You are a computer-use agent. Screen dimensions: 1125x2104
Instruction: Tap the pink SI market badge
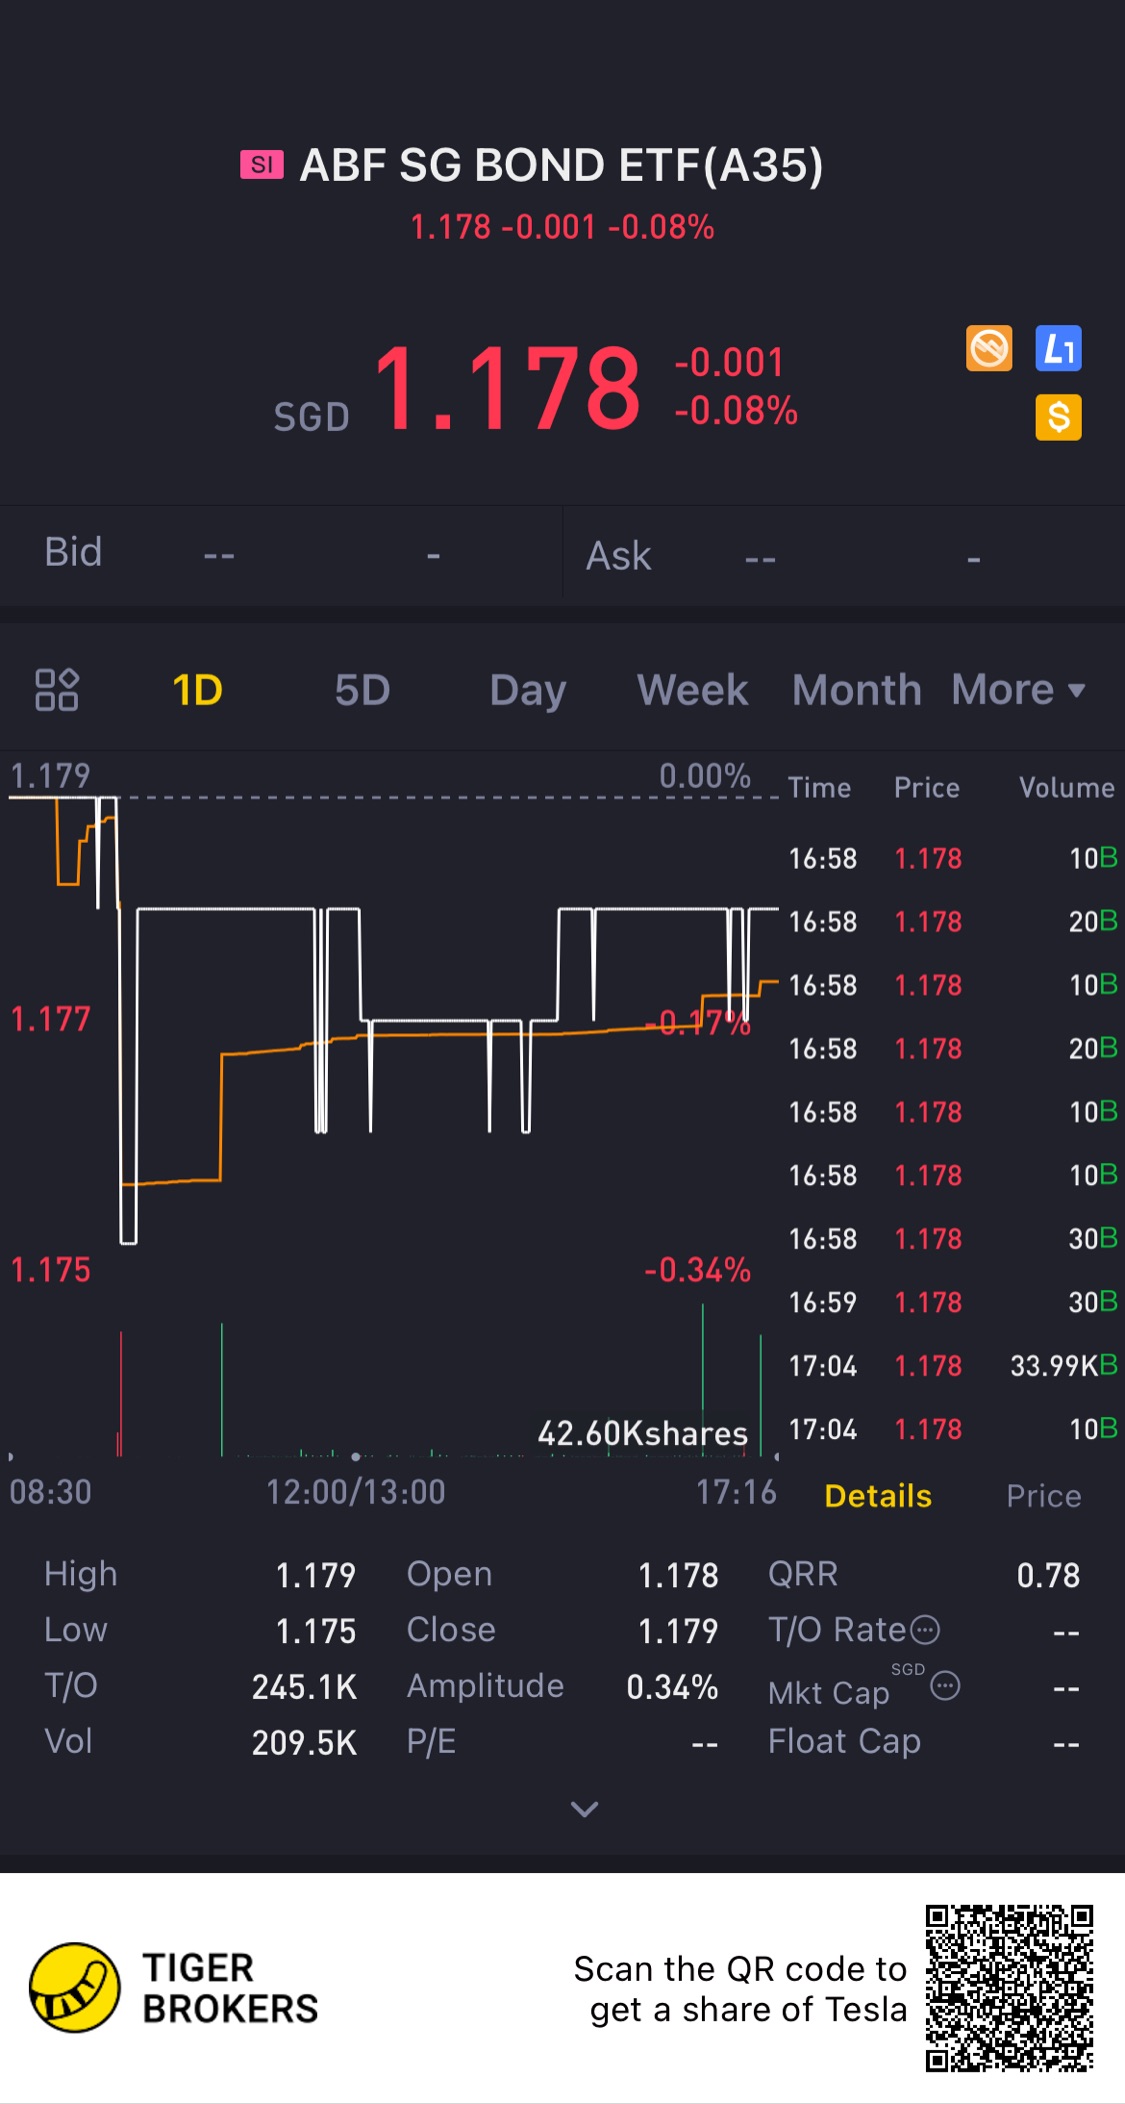pos(262,165)
